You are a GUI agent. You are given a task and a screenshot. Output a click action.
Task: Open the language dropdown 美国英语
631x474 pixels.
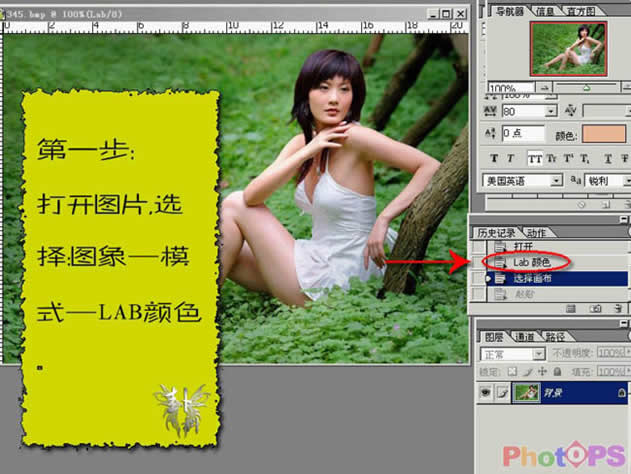522,181
